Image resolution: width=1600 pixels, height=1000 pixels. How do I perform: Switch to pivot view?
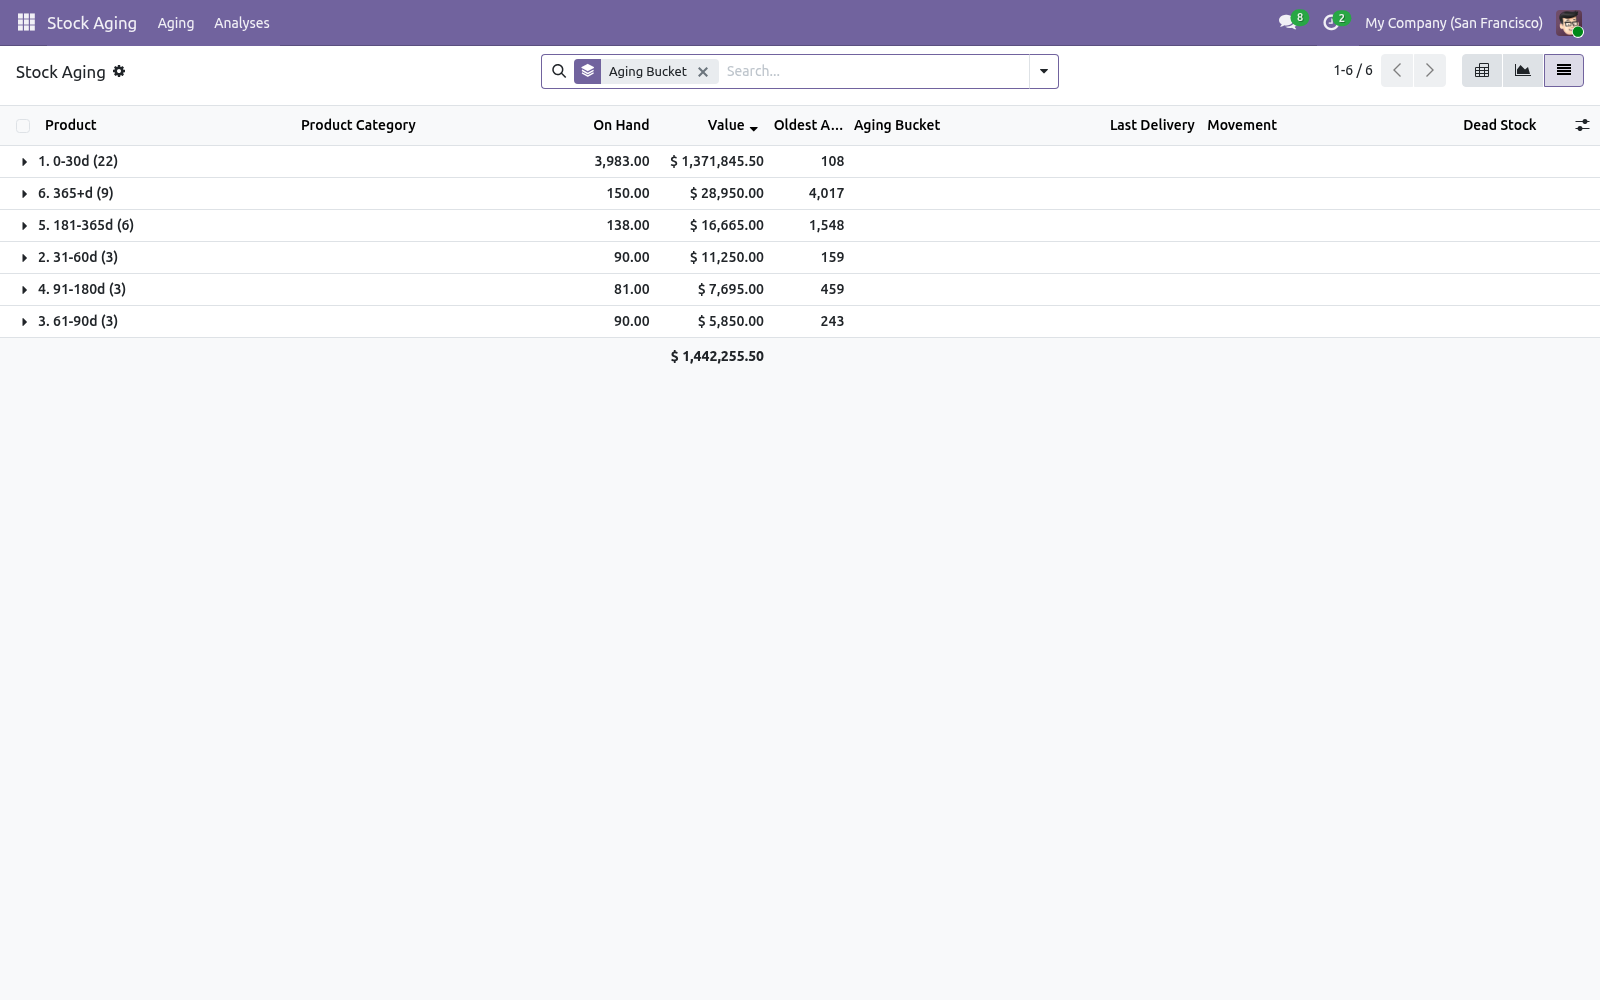(x=1482, y=71)
